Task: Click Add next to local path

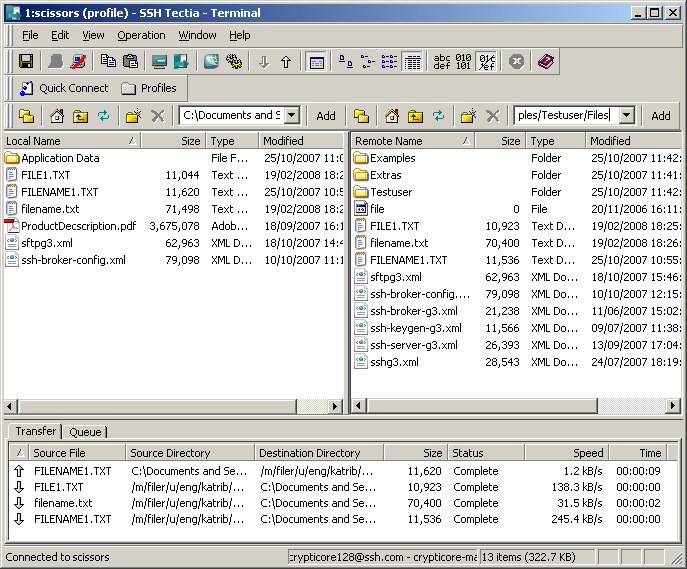Action: pos(326,116)
